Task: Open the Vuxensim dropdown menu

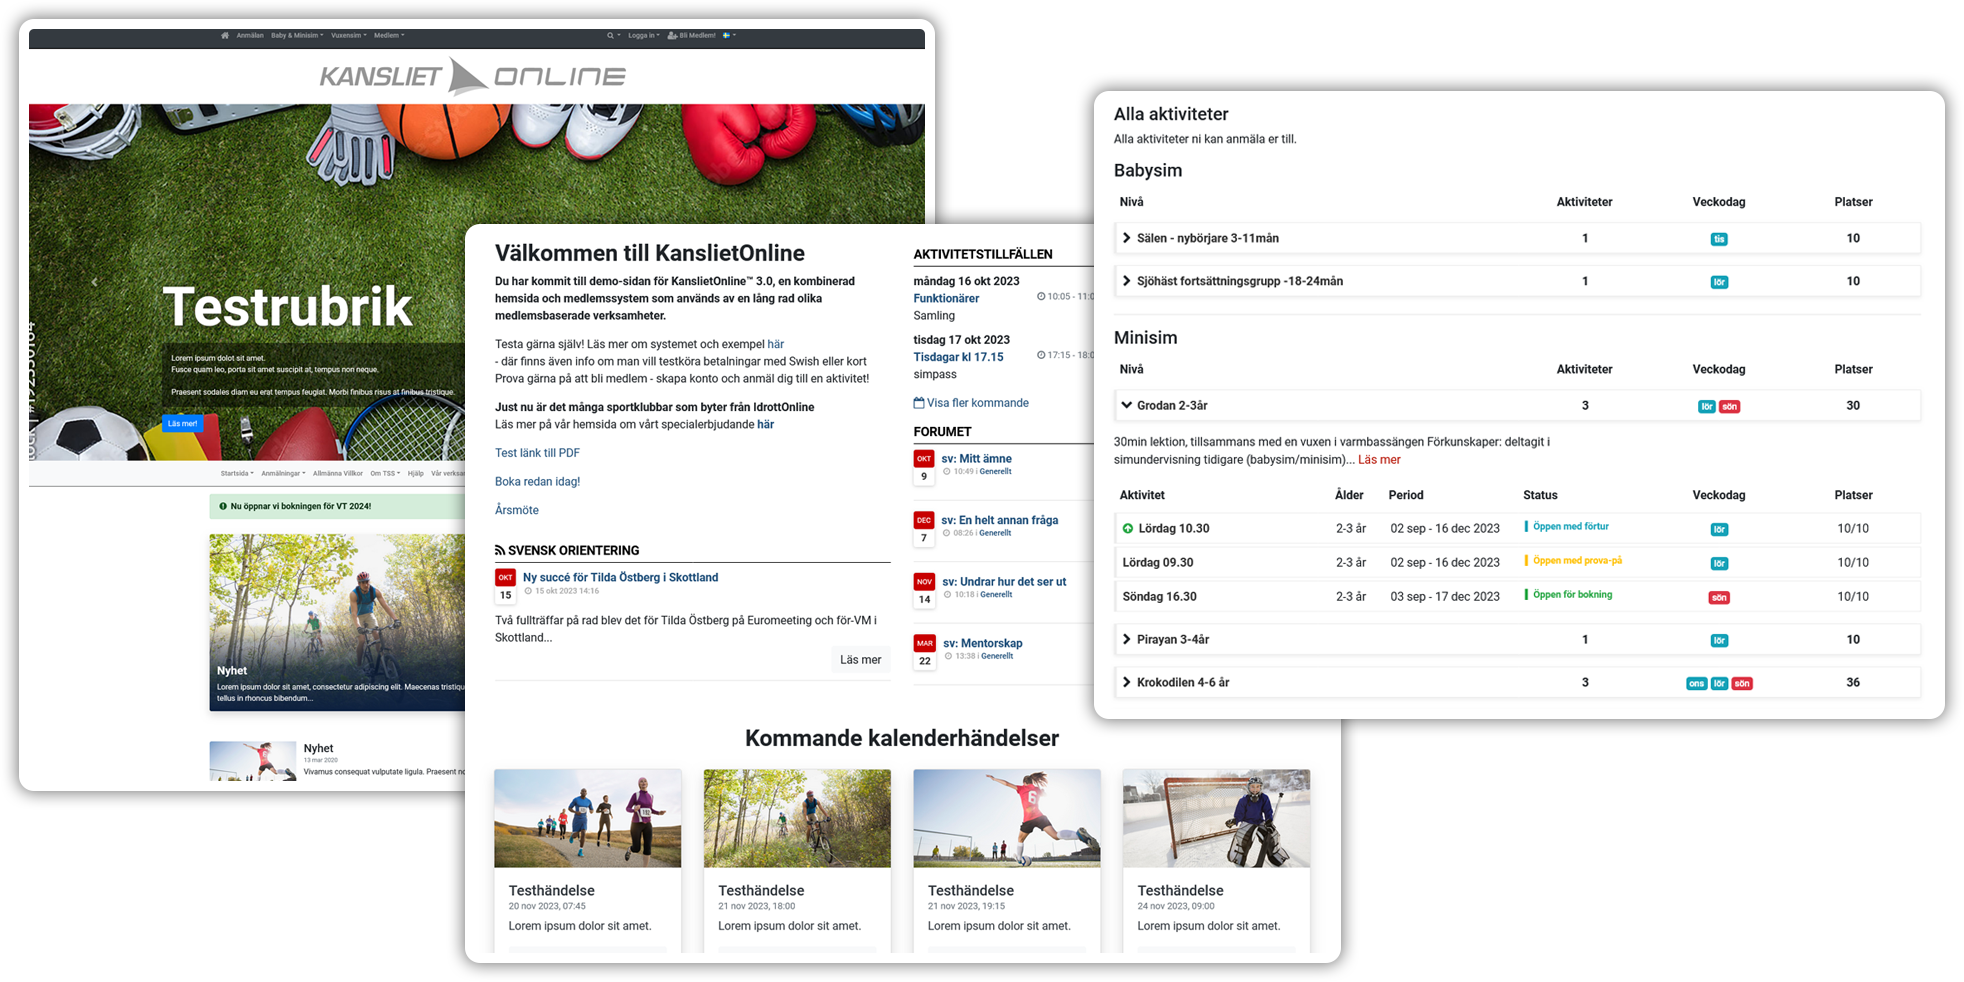Action: pyautogui.click(x=349, y=35)
